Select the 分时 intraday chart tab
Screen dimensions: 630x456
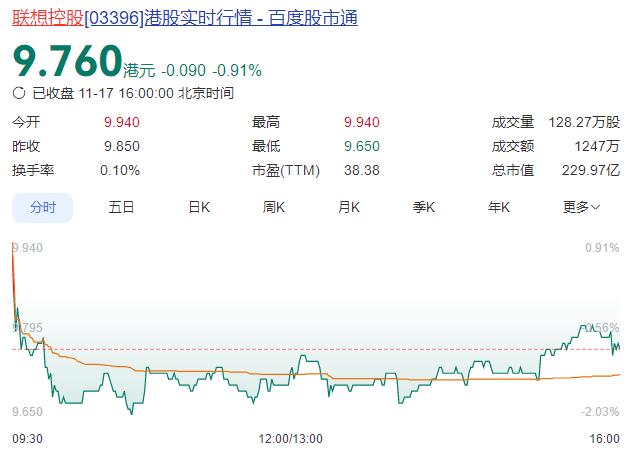(x=43, y=207)
